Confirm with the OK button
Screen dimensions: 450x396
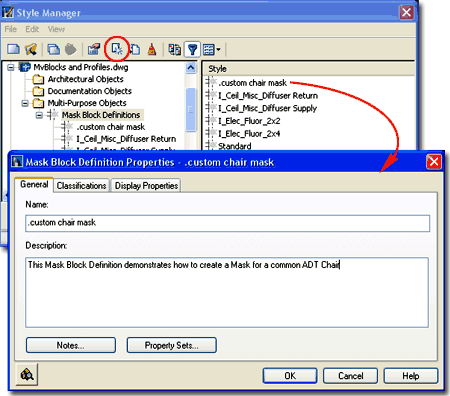click(x=290, y=376)
